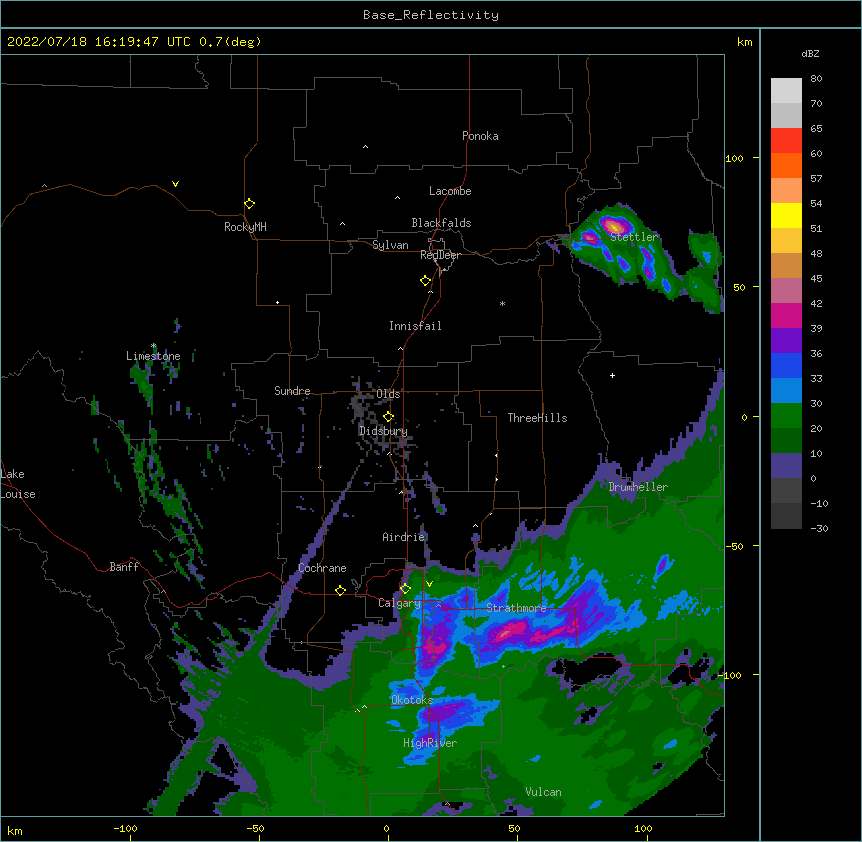
Task: Click the yellow diamond marker below Cochrane
Action: (340, 590)
